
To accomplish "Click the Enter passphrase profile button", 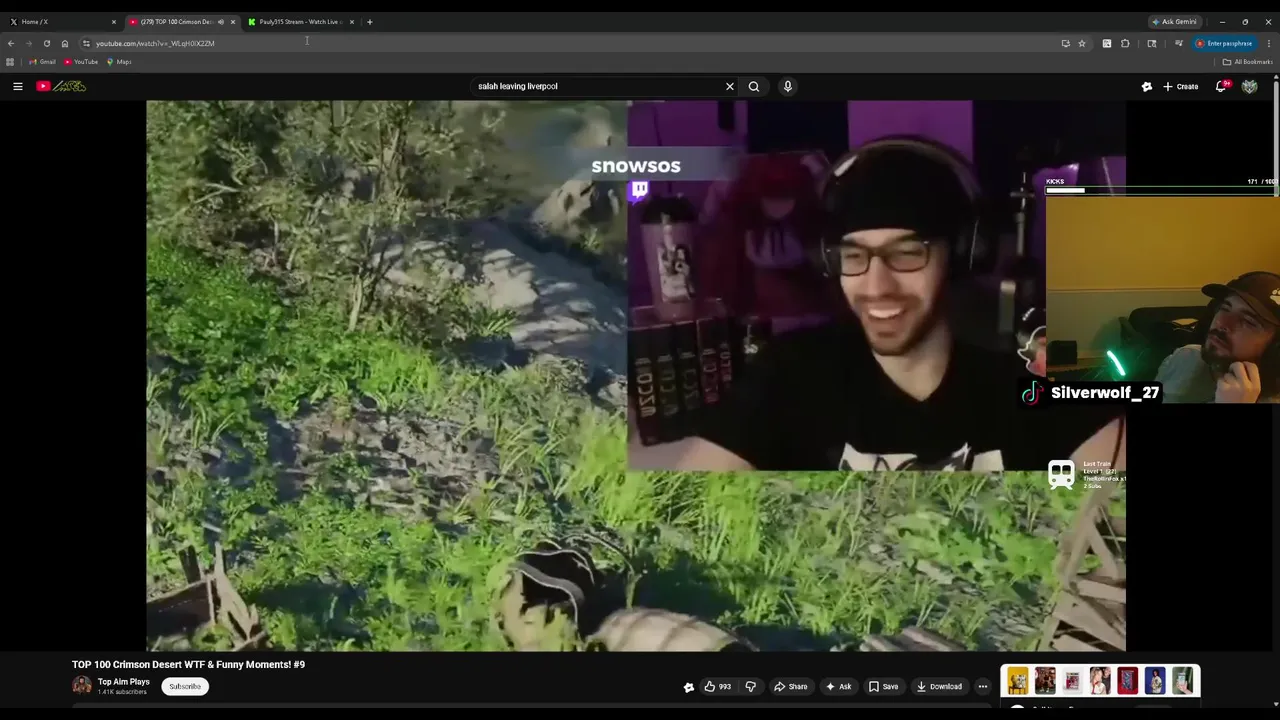I will point(1223,43).
